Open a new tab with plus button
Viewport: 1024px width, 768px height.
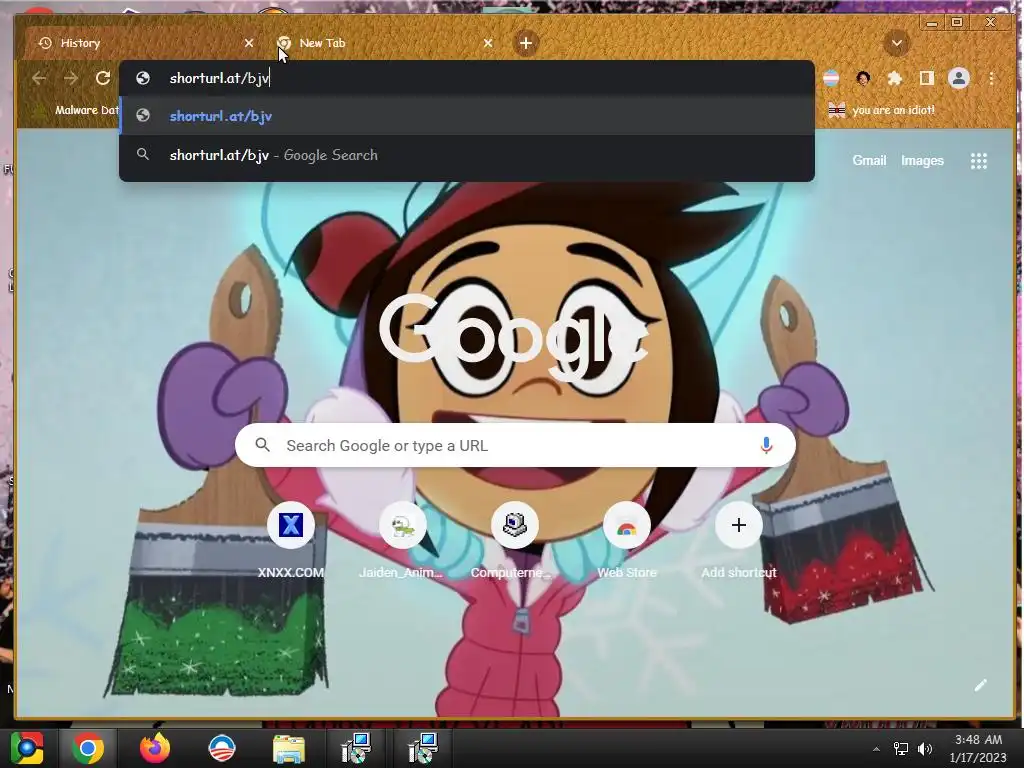tap(526, 43)
